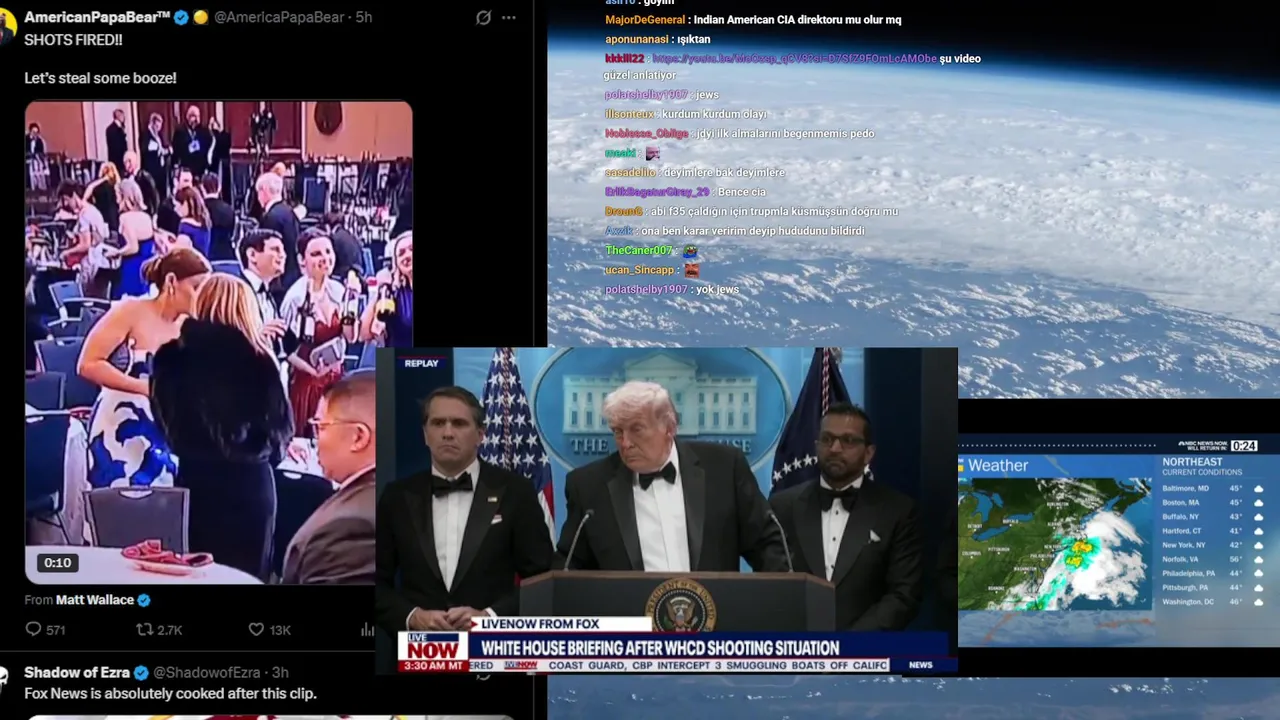Click the 'SHOTS FIRED!!' tweet text
The width and height of the screenshot is (1280, 720).
(x=73, y=40)
